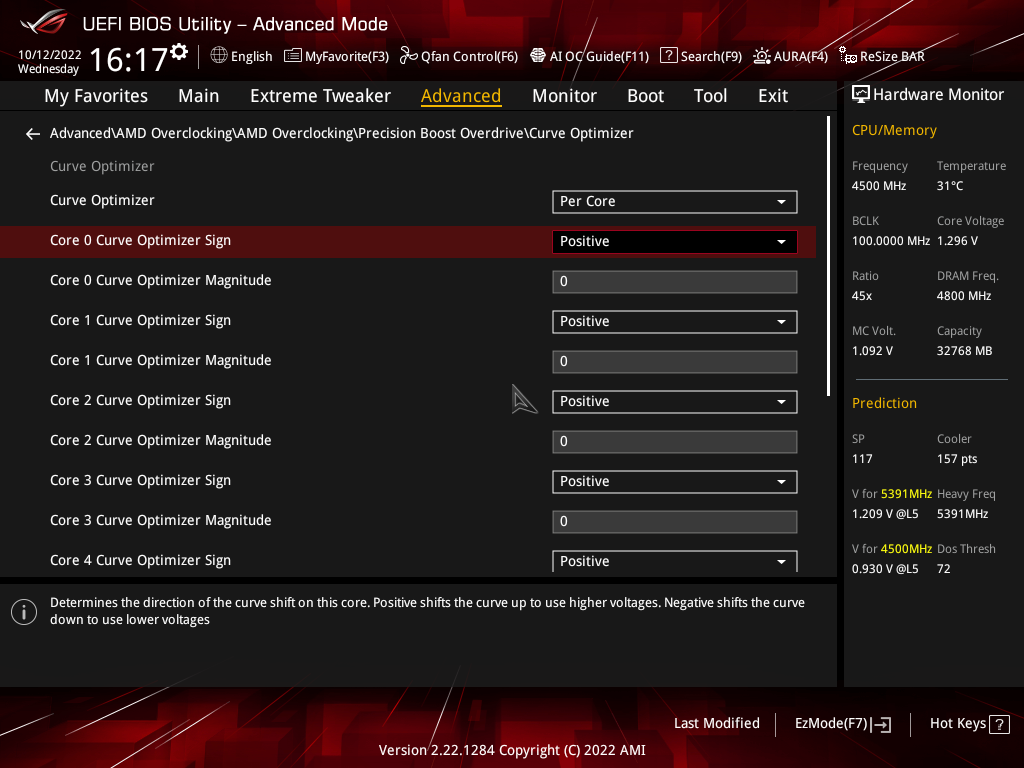Click AI OC Guide(F11) label
The image size is (1024, 768).
point(600,57)
